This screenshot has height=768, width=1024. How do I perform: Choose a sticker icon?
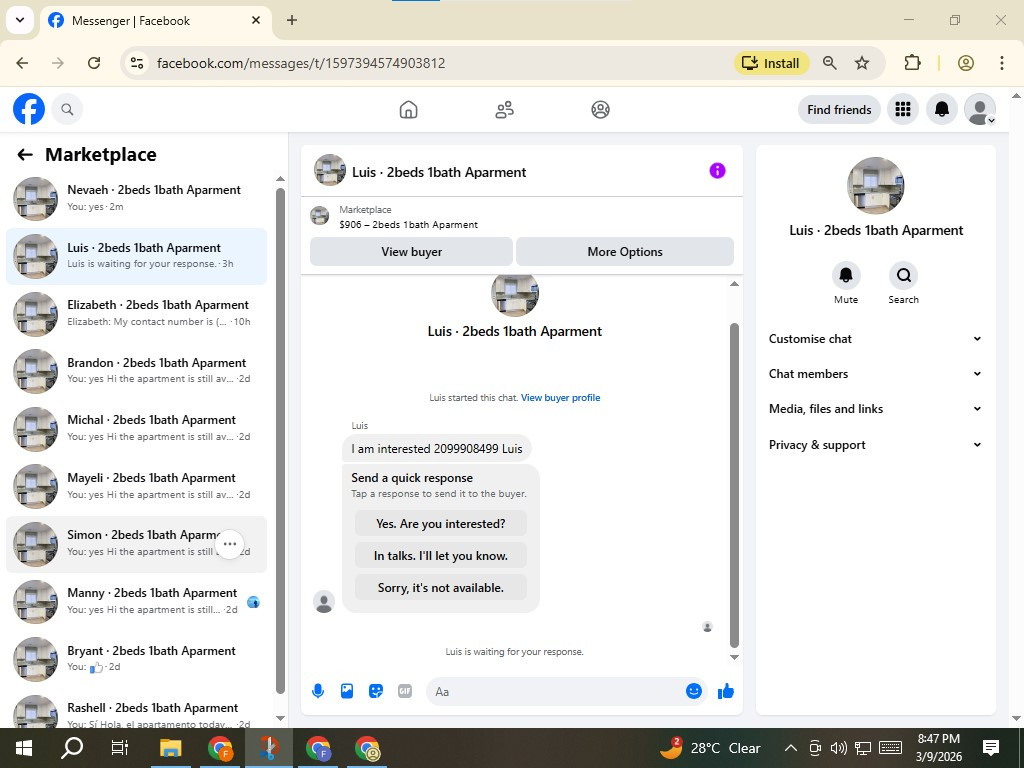[x=376, y=691]
